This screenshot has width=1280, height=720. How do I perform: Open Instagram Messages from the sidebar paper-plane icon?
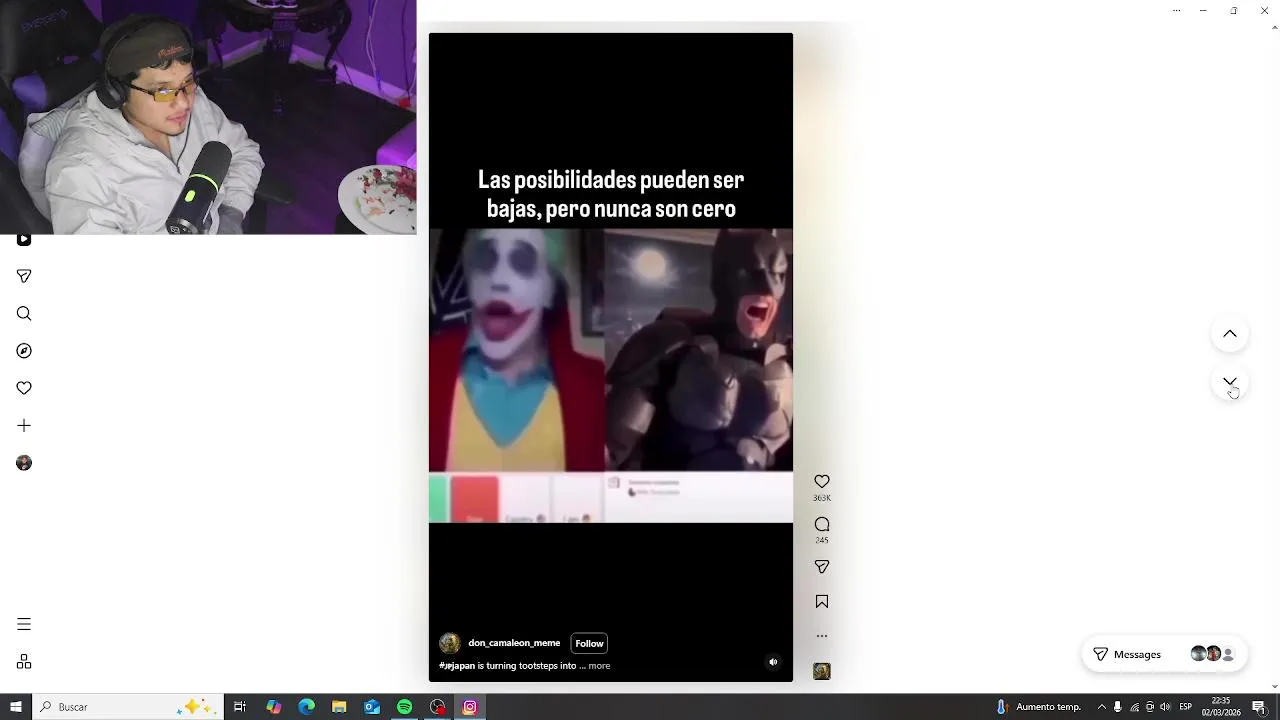24,276
